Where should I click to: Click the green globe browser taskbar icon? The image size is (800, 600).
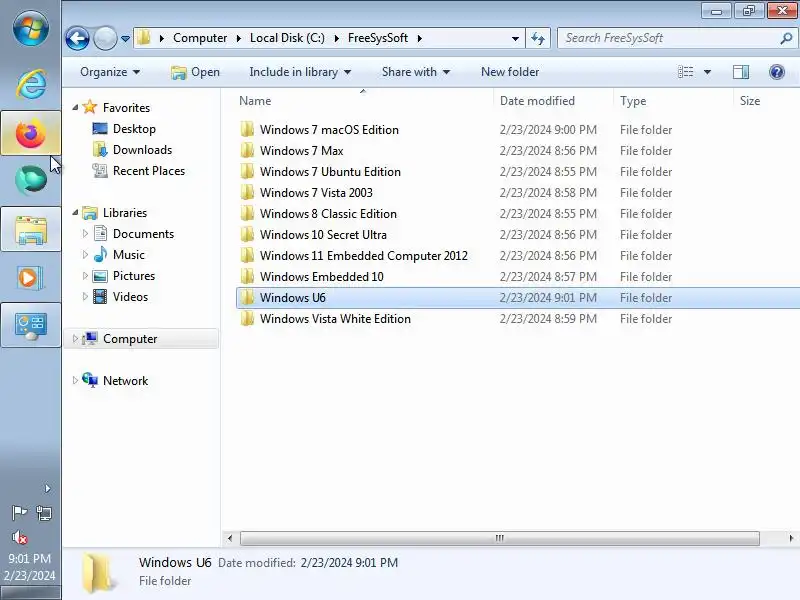coord(31,180)
